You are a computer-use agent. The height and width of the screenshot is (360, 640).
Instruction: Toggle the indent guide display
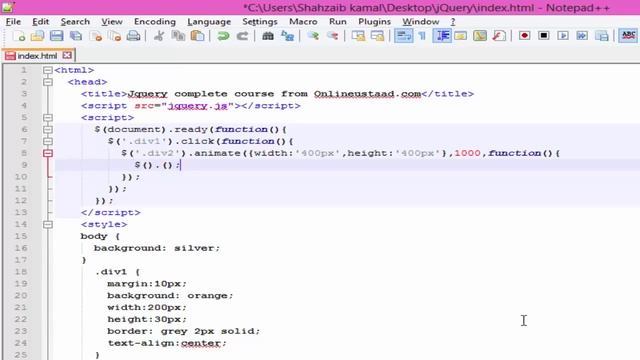coord(442,36)
